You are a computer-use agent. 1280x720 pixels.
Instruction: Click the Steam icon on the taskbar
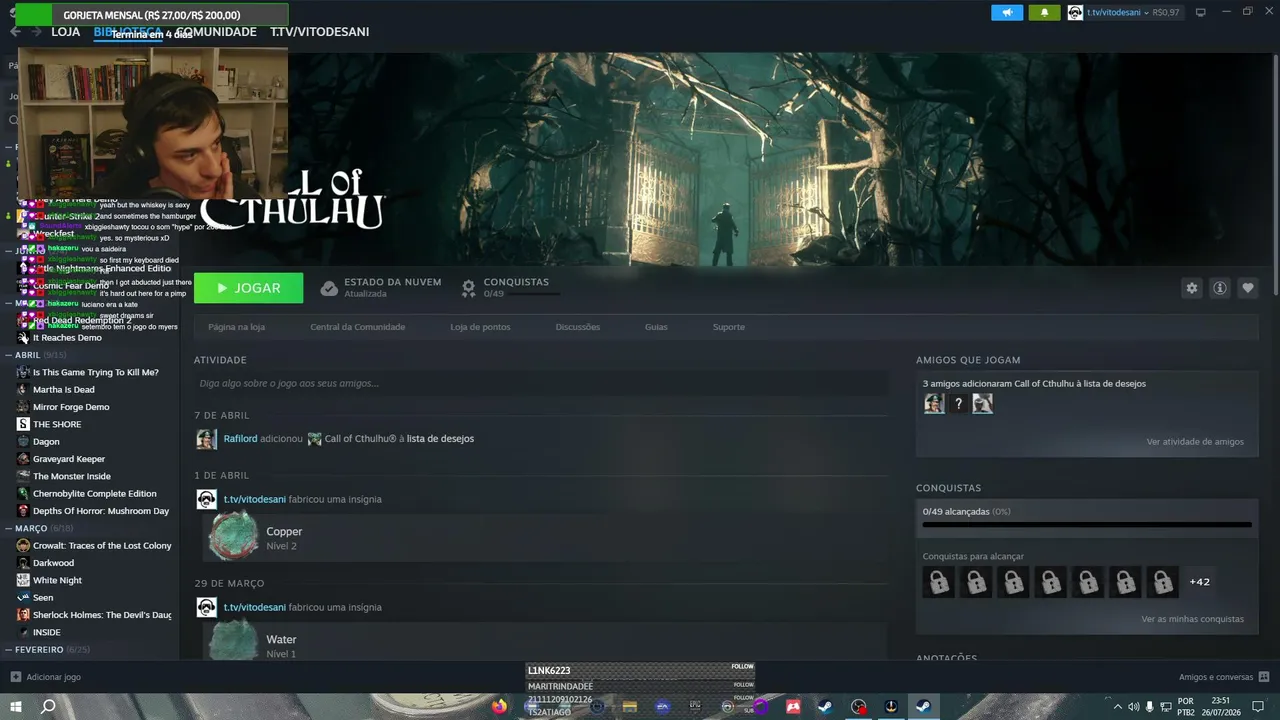pos(923,706)
